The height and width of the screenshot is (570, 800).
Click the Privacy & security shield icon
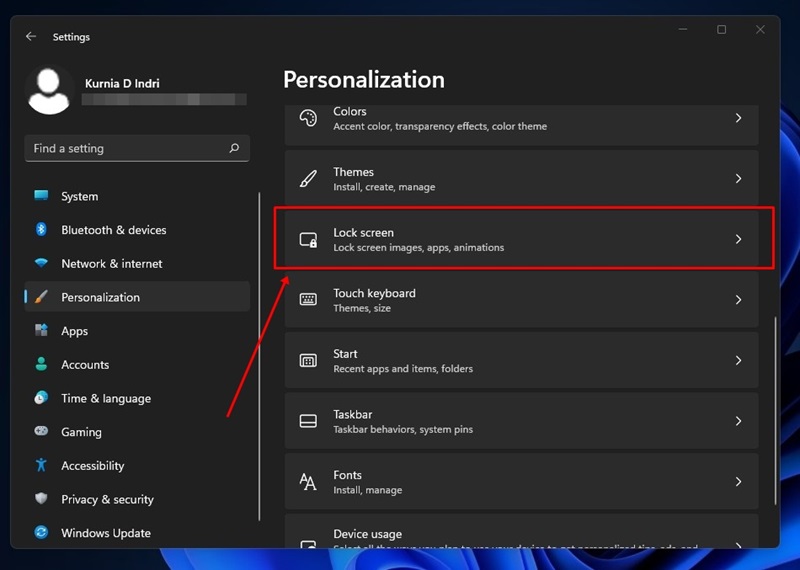tap(41, 499)
